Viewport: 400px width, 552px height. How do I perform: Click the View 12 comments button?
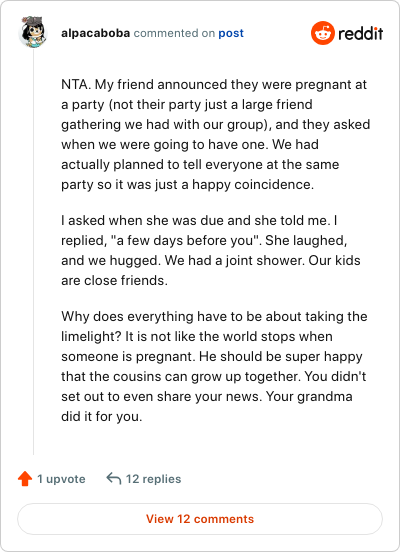point(200,519)
